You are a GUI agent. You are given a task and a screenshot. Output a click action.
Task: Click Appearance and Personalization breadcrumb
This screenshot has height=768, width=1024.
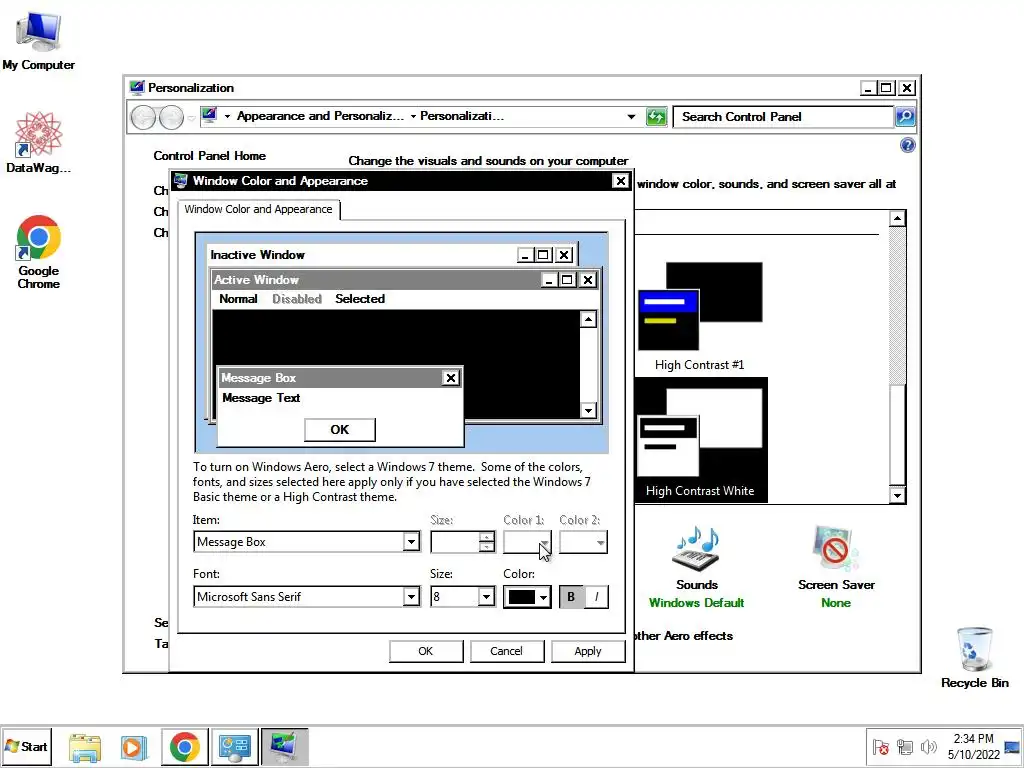[320, 116]
